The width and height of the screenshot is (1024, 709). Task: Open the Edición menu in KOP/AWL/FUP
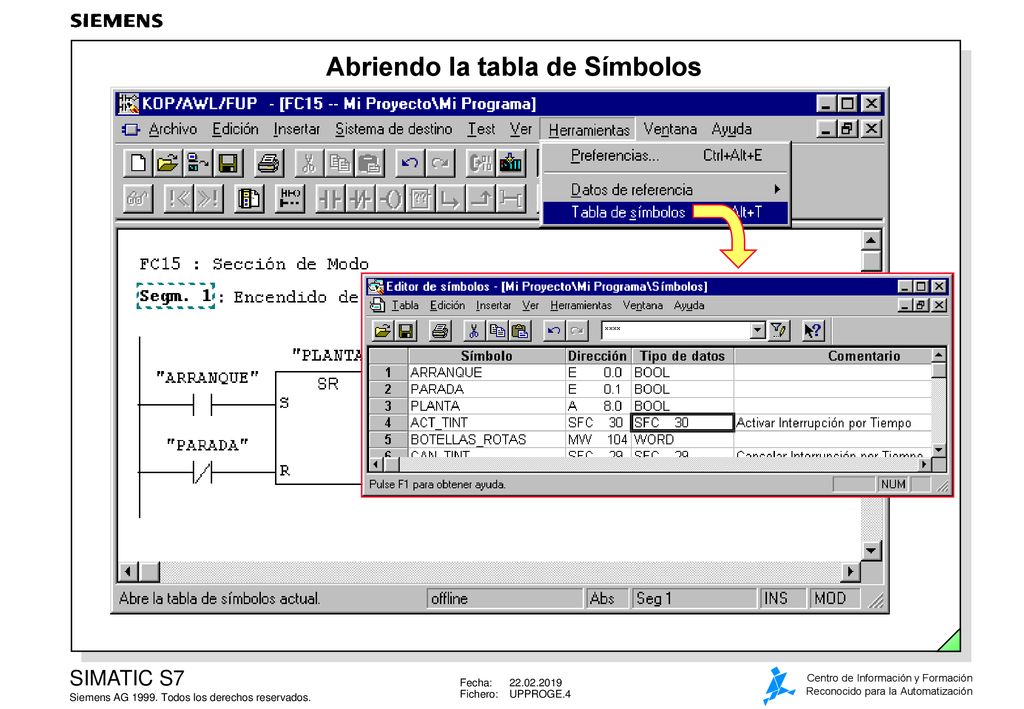click(x=235, y=129)
